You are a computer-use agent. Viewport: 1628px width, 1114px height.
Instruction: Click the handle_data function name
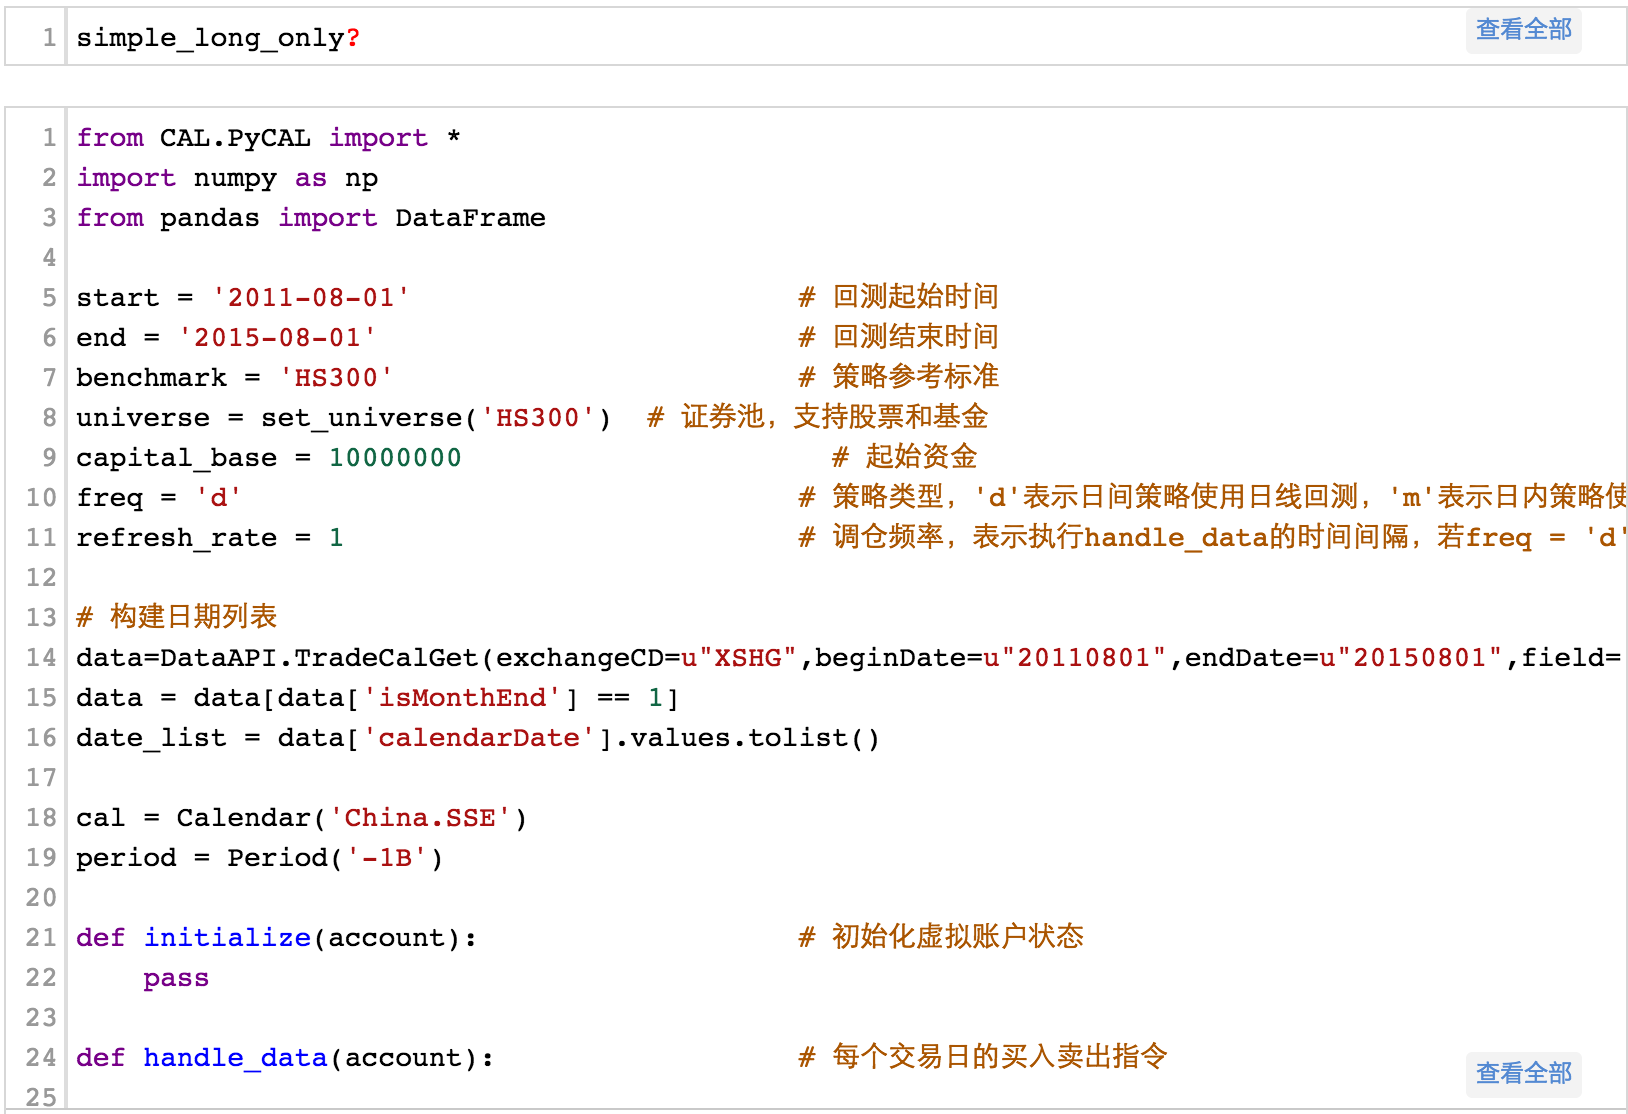pos(235,1058)
